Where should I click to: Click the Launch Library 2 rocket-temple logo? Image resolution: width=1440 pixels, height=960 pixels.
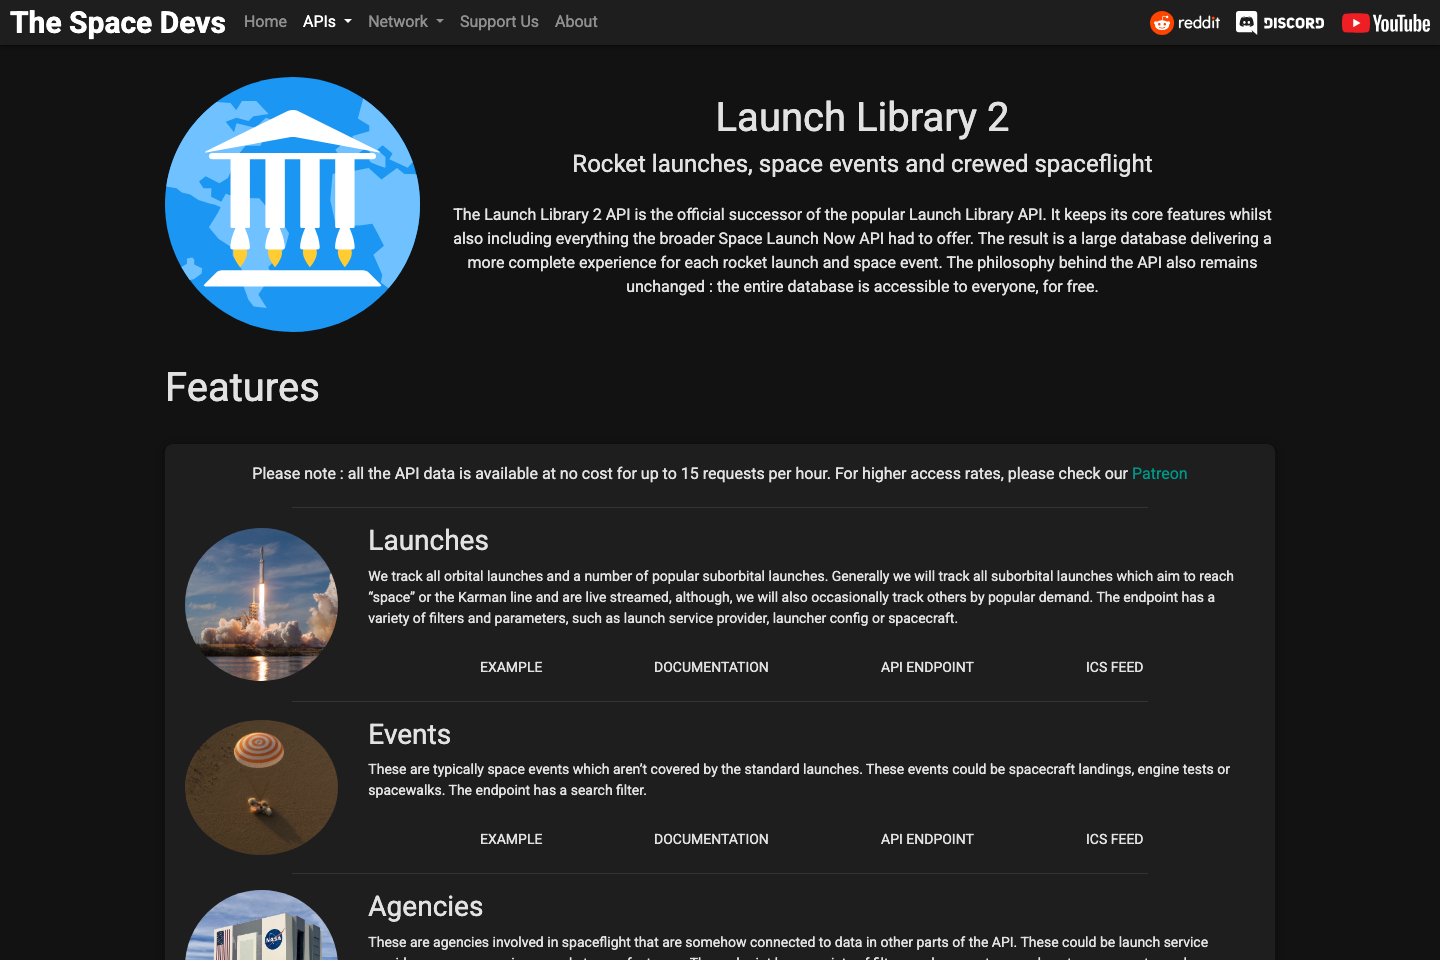(292, 203)
